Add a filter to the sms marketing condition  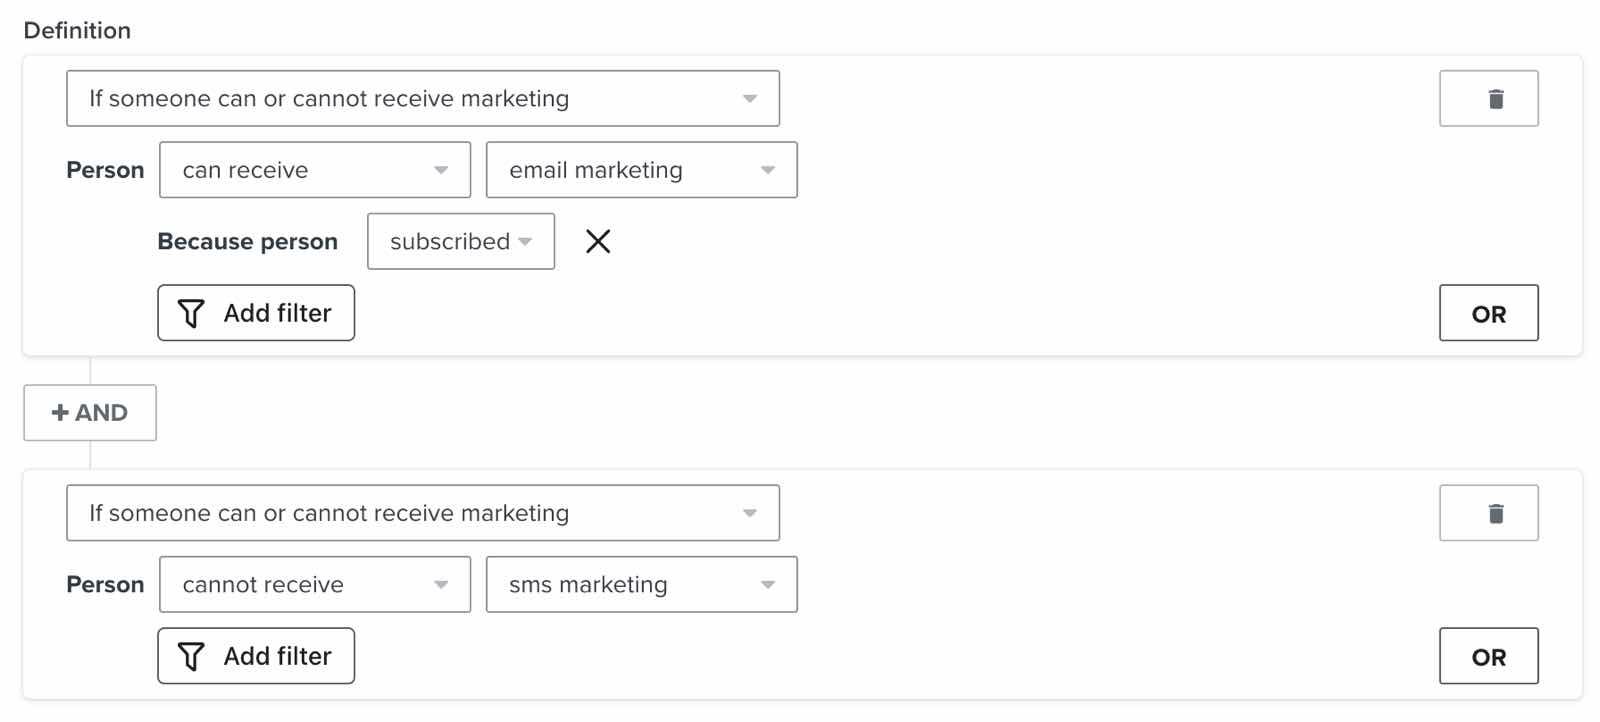point(256,656)
